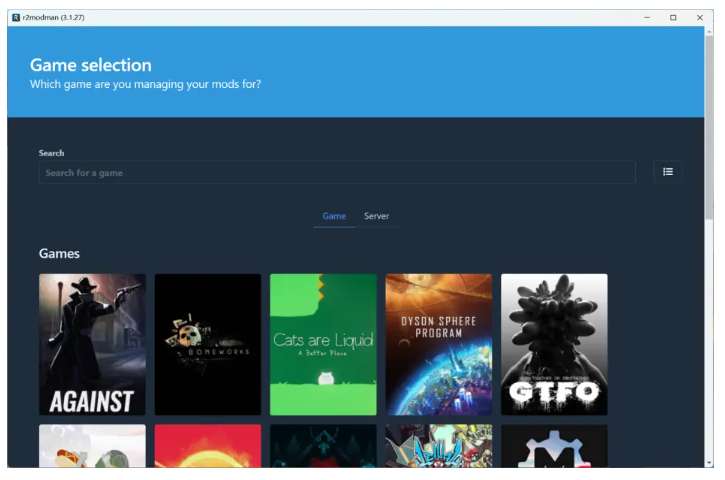
Task: Select the Game tab
Action: pyautogui.click(x=334, y=216)
